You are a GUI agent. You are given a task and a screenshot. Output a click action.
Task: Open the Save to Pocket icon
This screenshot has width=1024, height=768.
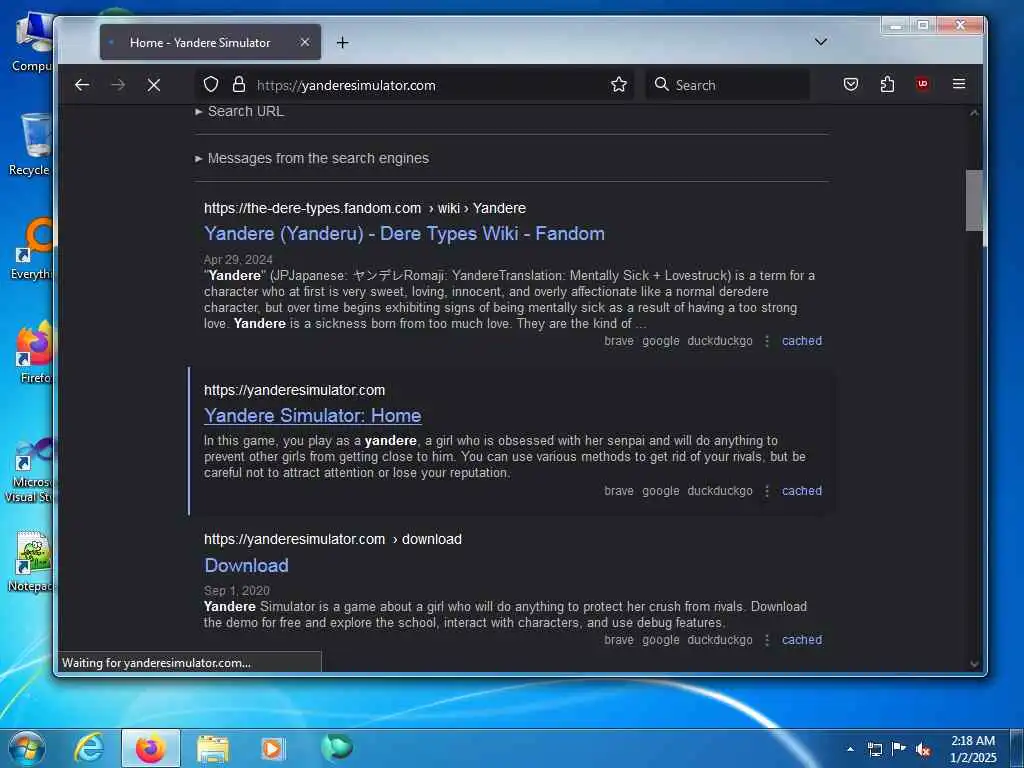pos(850,84)
